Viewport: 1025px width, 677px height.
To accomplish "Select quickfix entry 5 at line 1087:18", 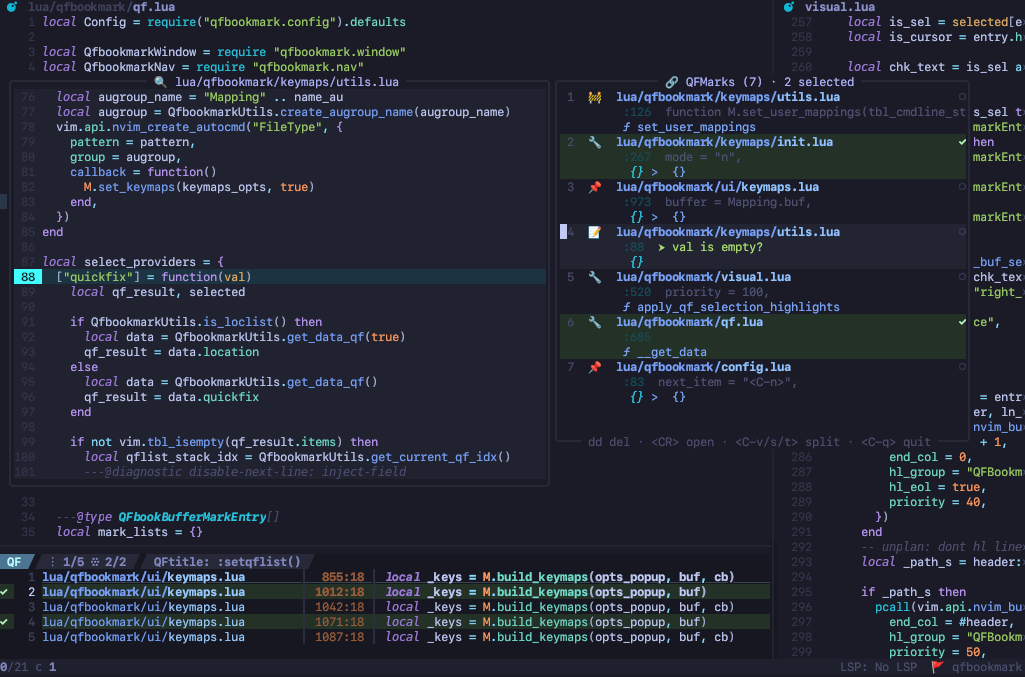I will click(x=385, y=637).
